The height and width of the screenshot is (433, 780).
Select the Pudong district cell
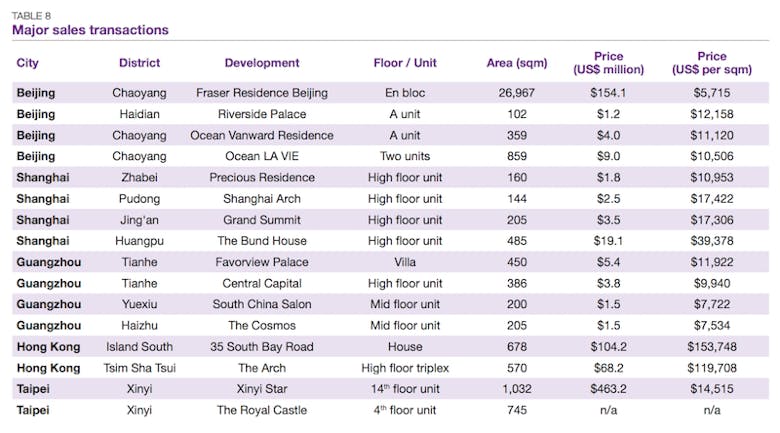point(139,199)
